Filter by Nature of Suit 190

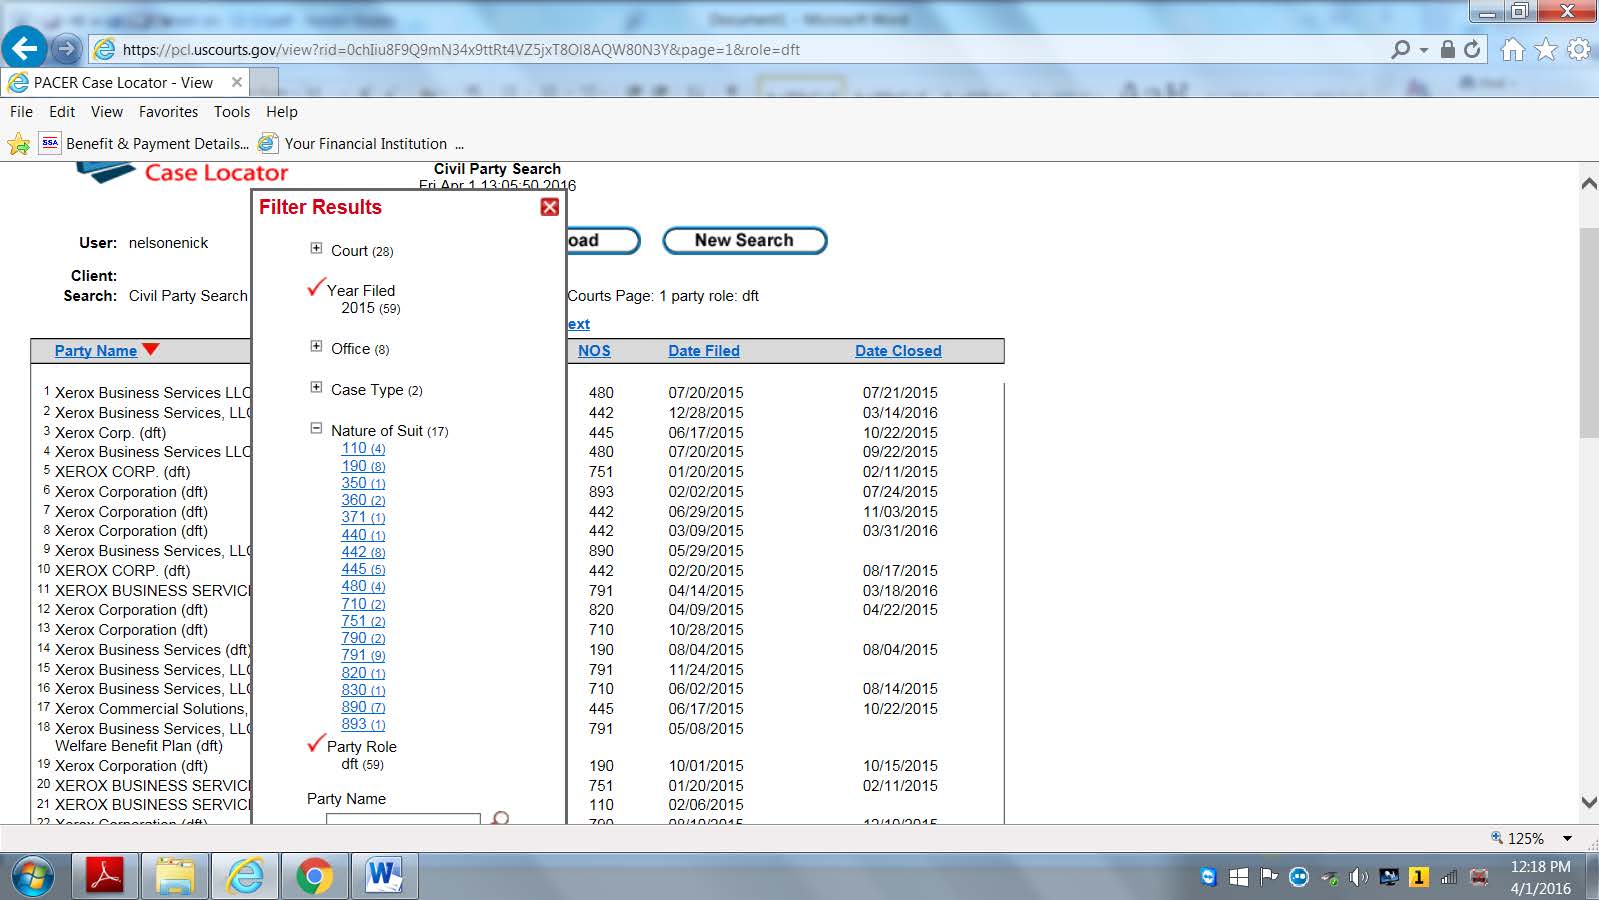pyautogui.click(x=363, y=466)
